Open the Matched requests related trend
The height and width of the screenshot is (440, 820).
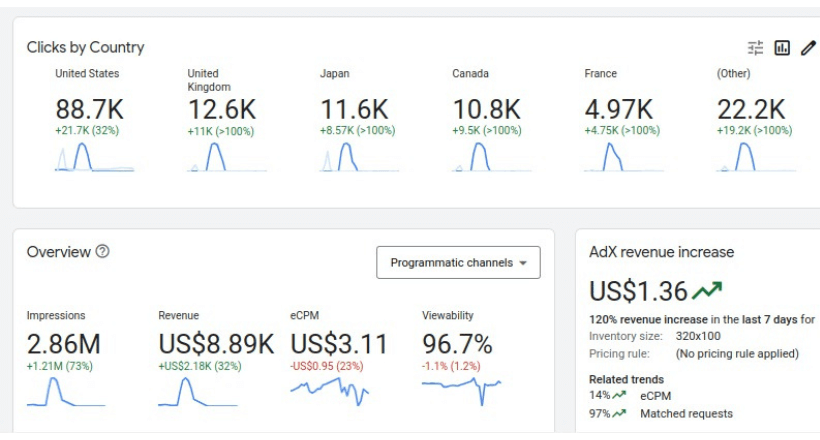click(x=686, y=413)
